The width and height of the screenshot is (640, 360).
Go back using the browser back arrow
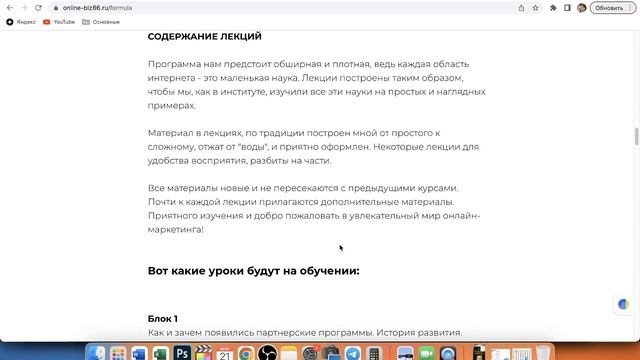coord(9,8)
